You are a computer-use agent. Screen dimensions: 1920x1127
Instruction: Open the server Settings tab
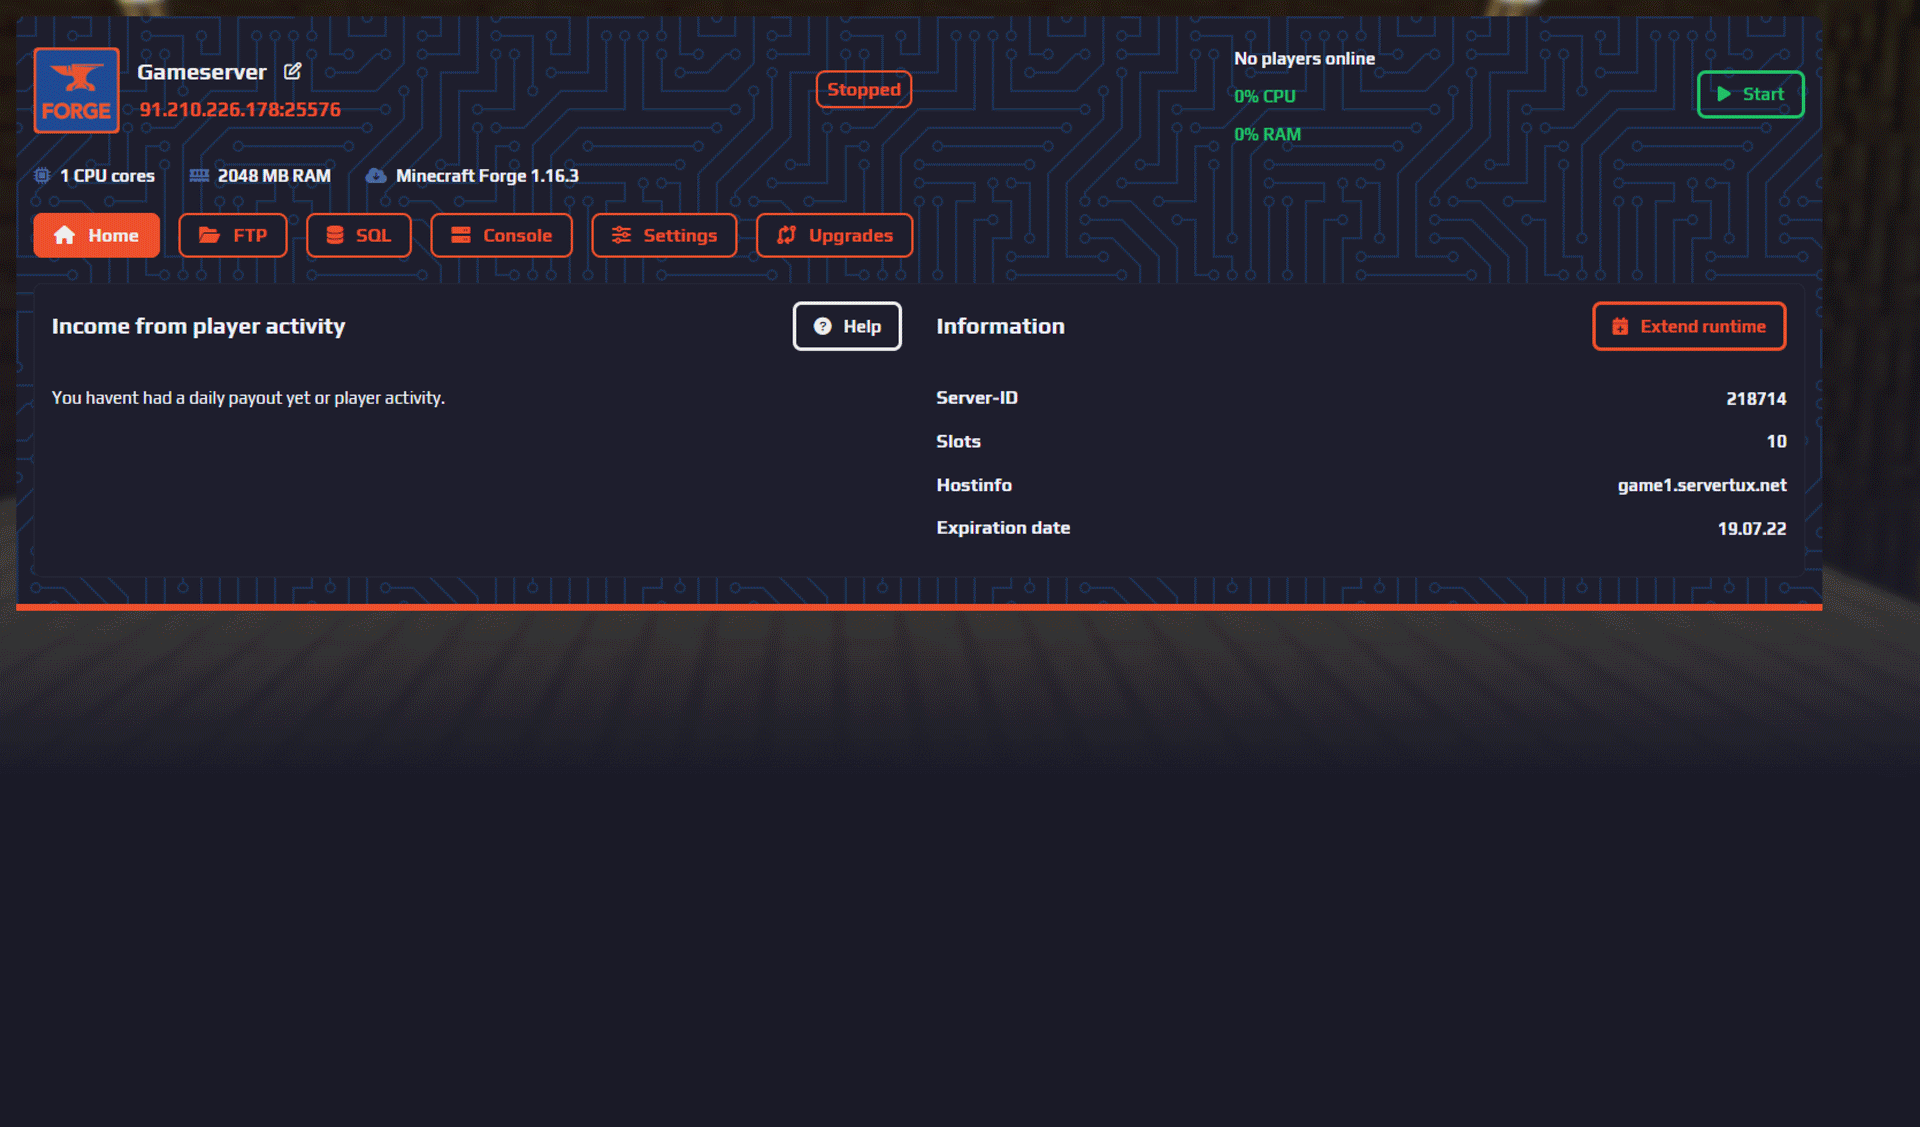664,235
